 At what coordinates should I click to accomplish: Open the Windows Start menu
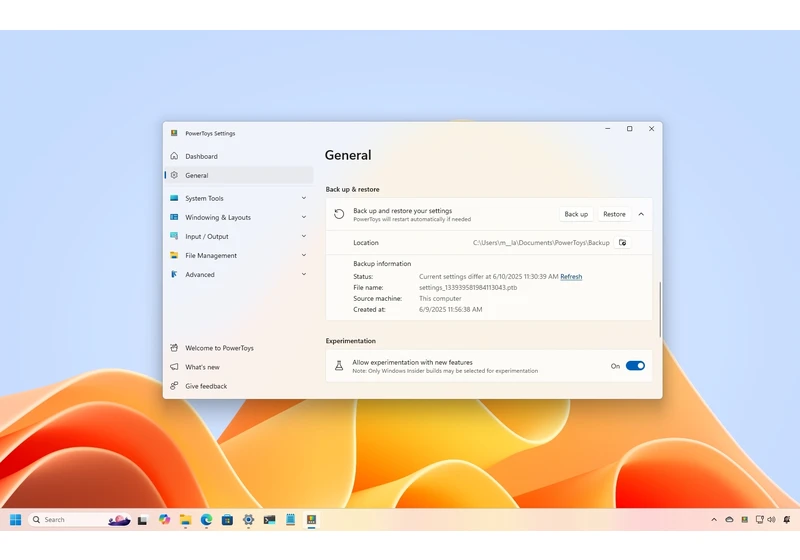pyautogui.click(x=16, y=519)
